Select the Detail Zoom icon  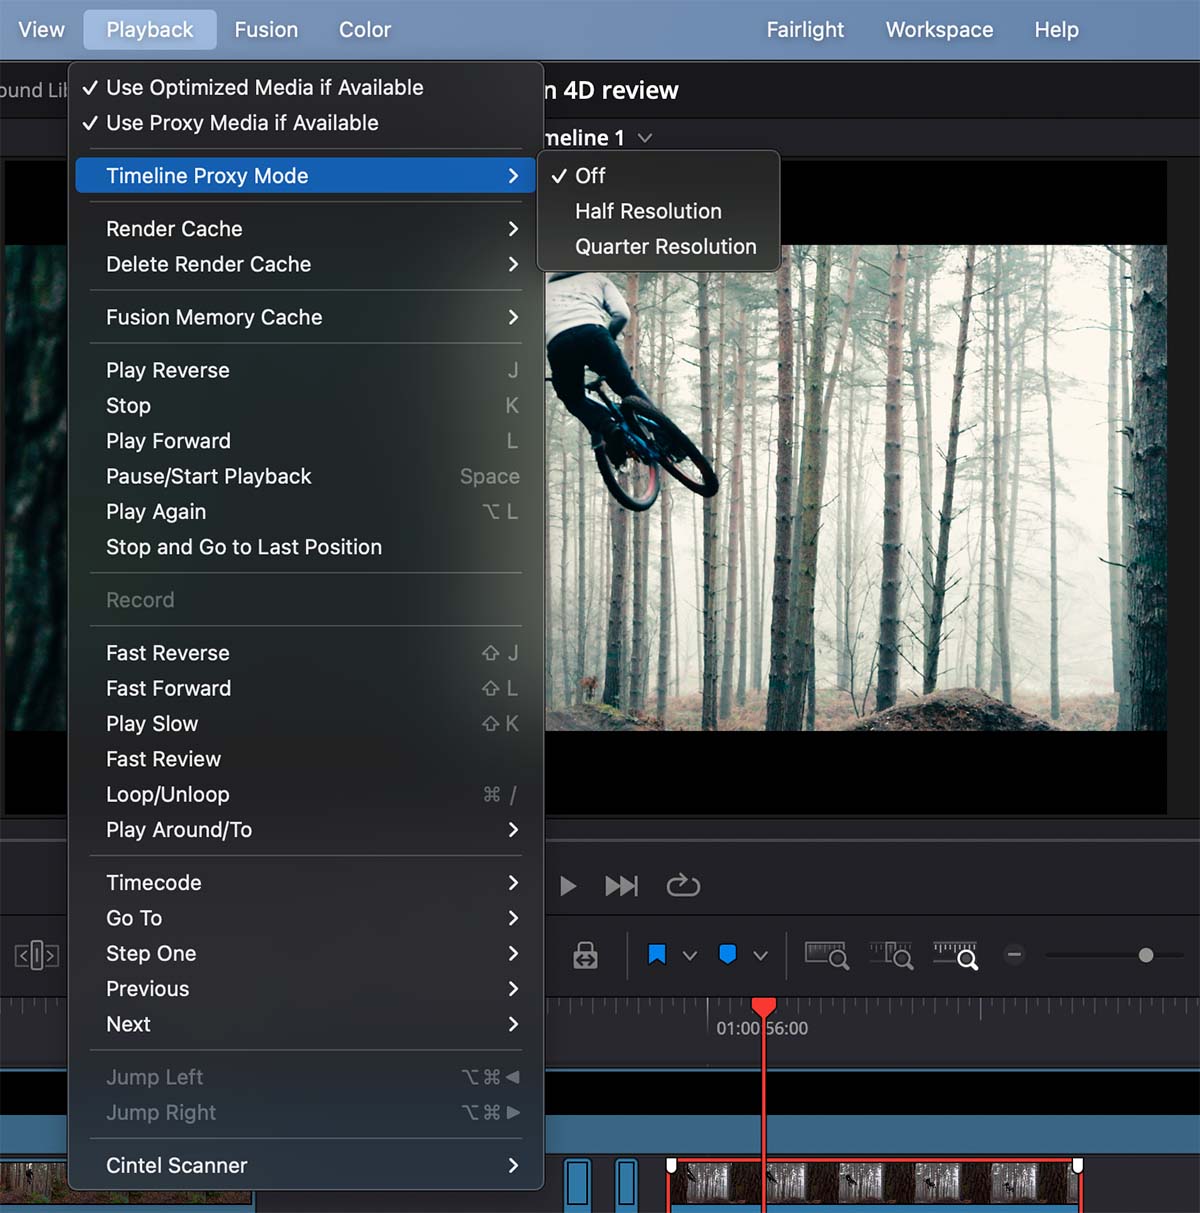coord(891,955)
